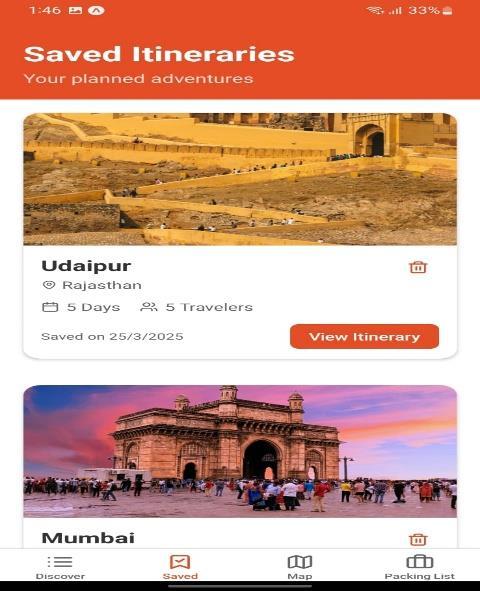
Task: Tap the suitcase Packing List icon
Action: click(419, 562)
